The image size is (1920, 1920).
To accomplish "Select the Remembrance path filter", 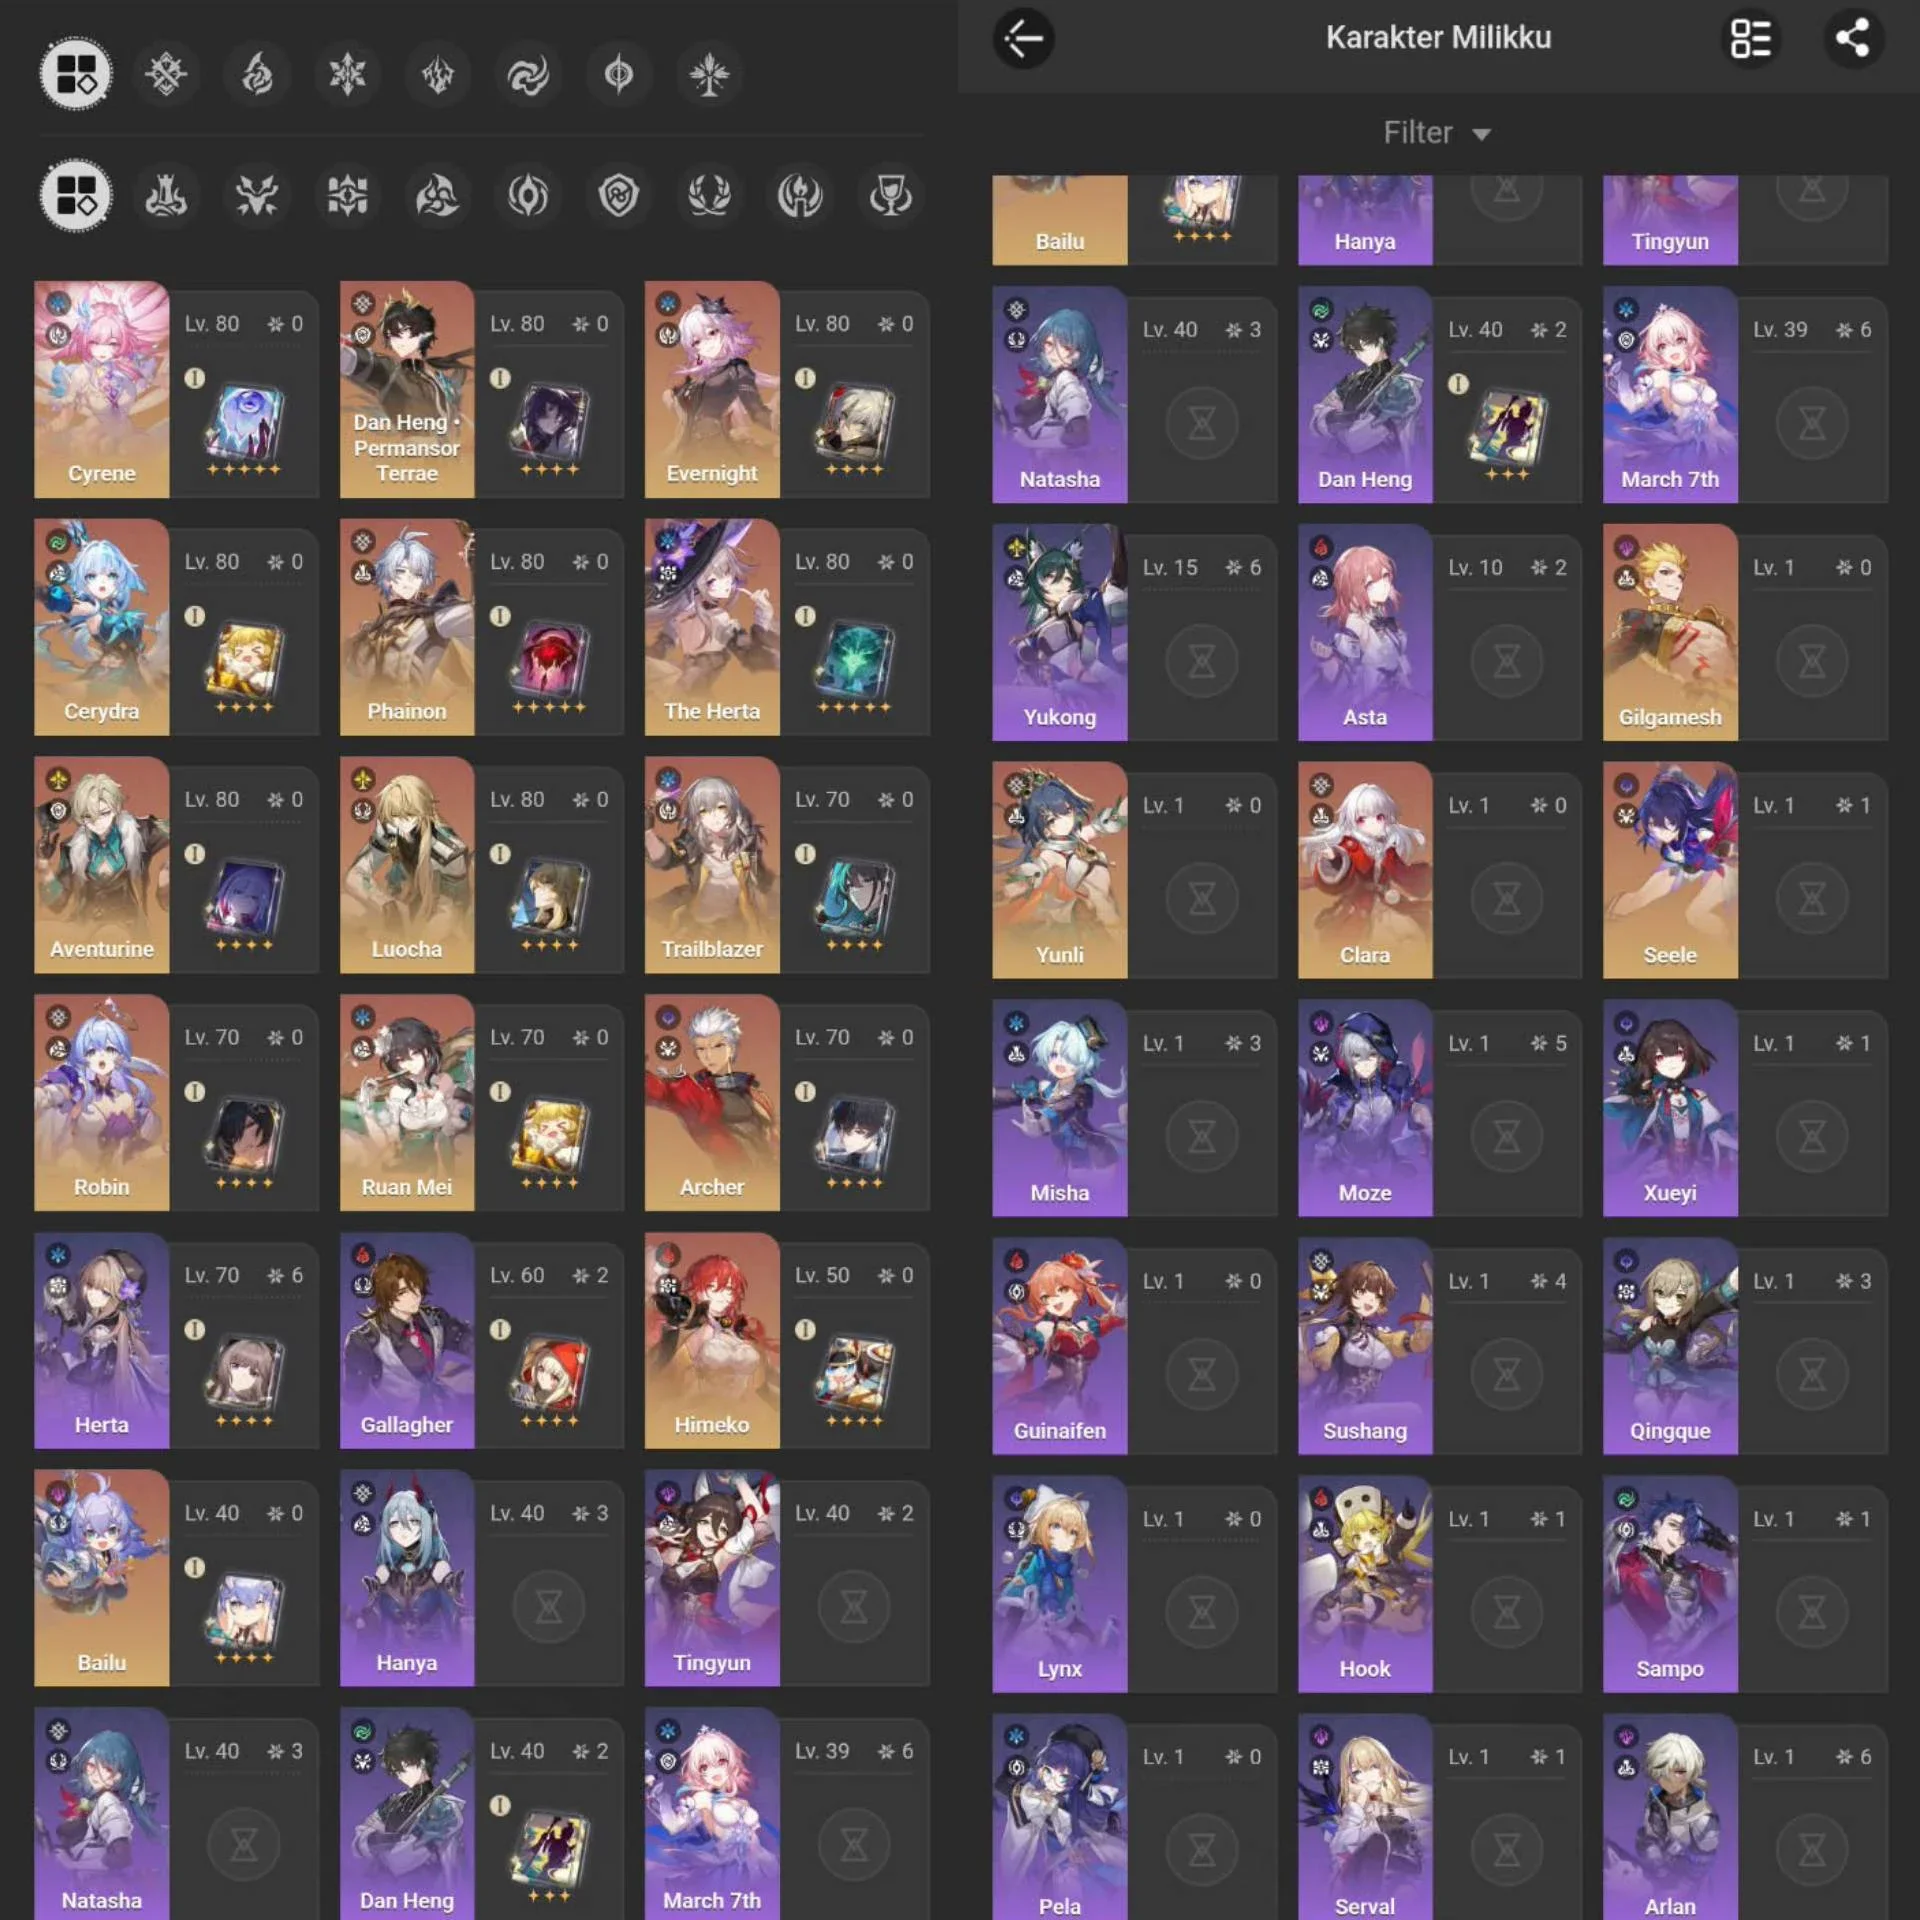I will click(800, 195).
